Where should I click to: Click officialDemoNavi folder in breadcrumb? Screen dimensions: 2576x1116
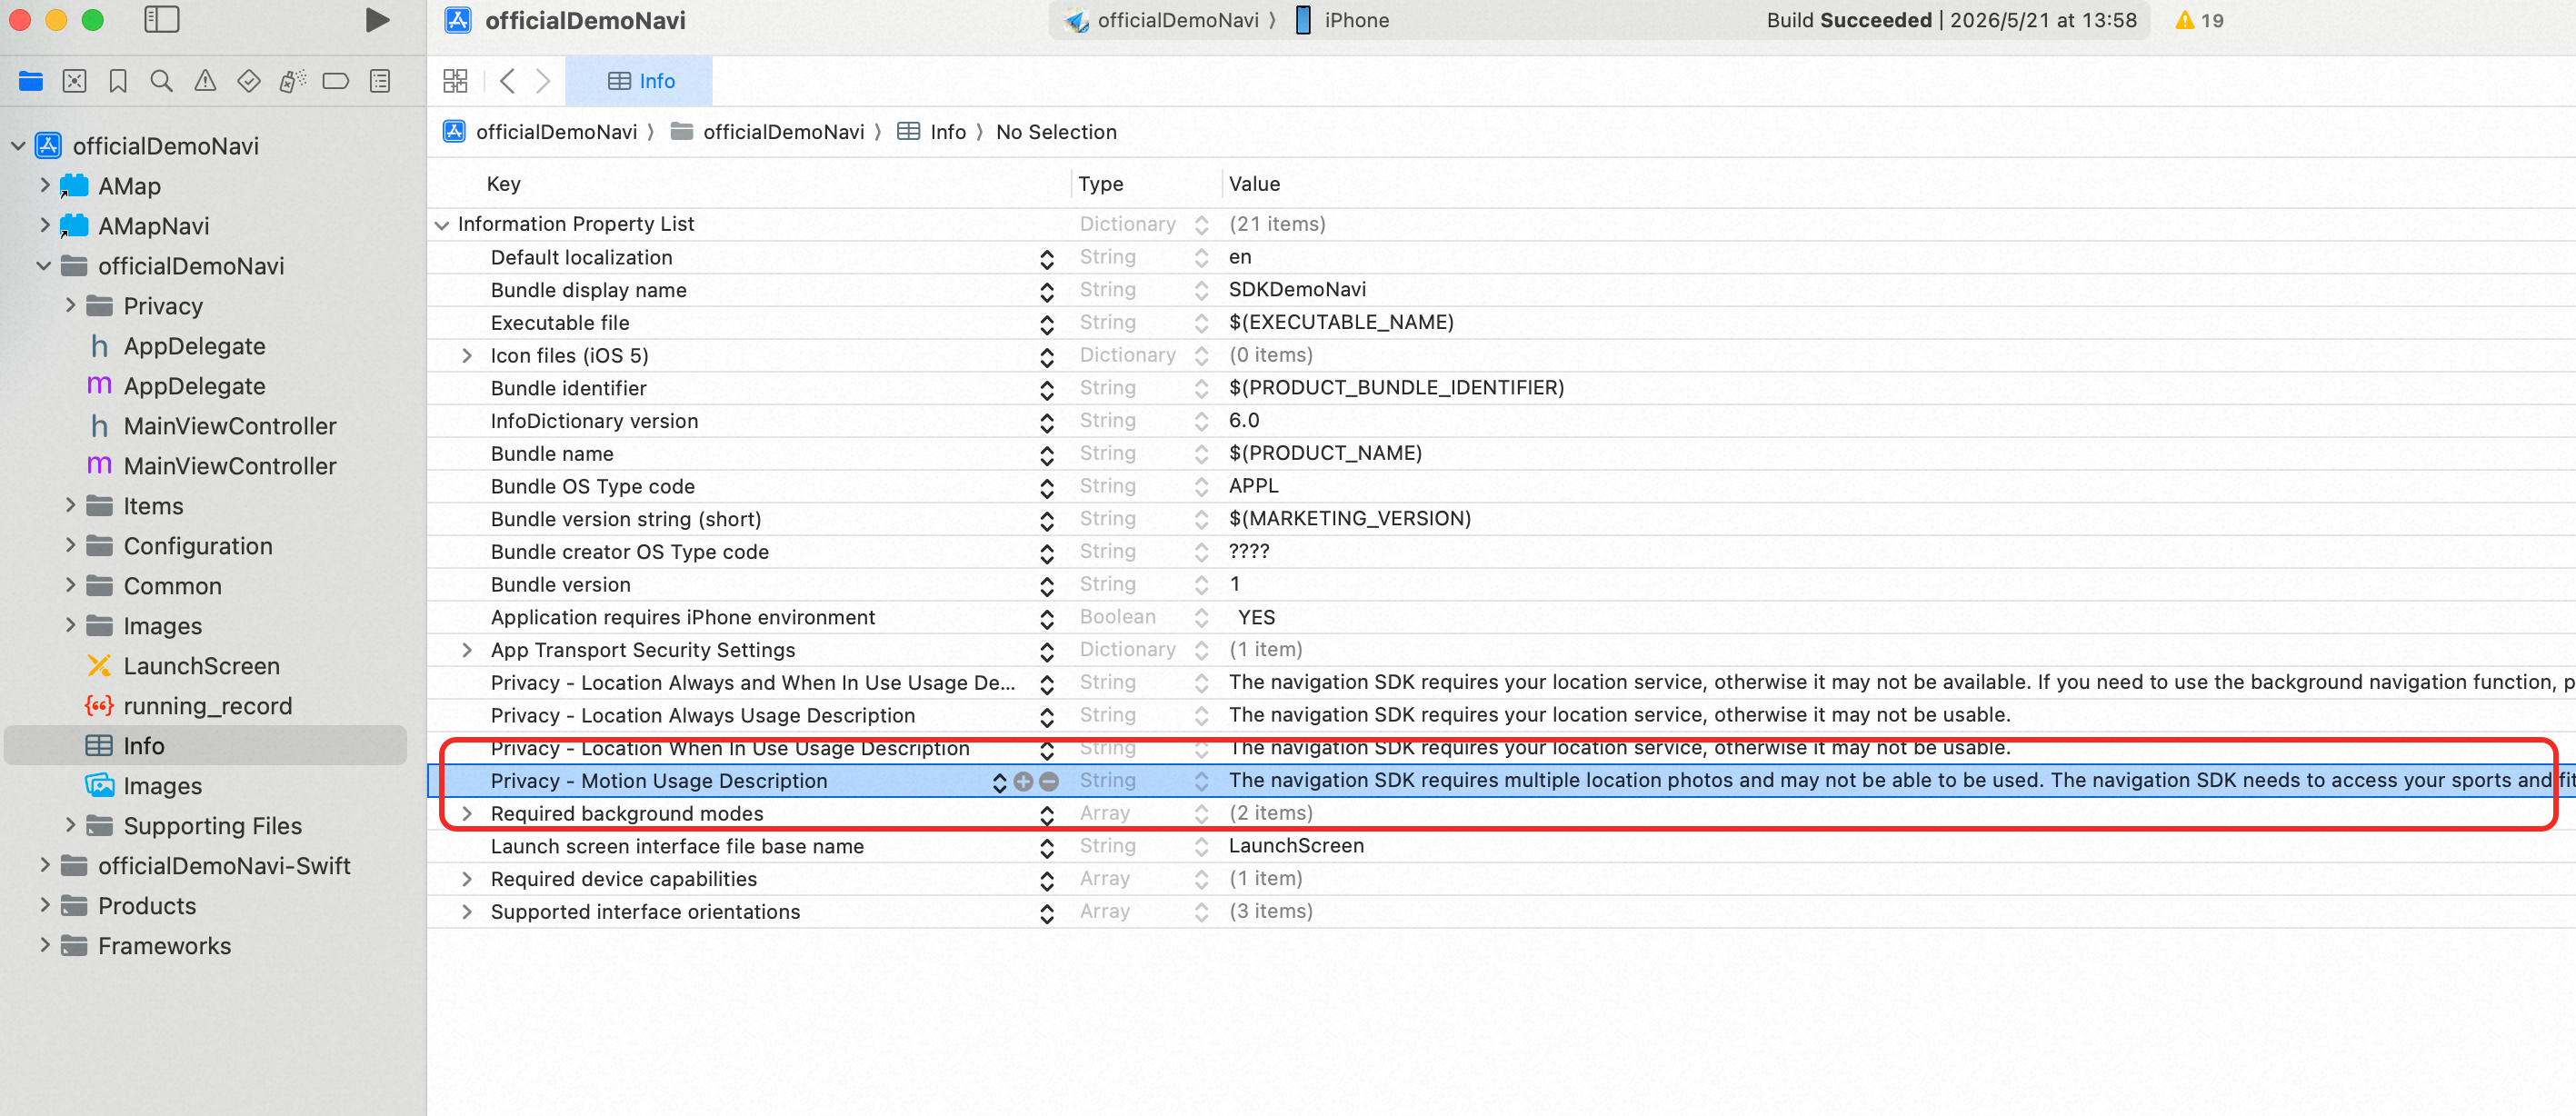pos(768,132)
